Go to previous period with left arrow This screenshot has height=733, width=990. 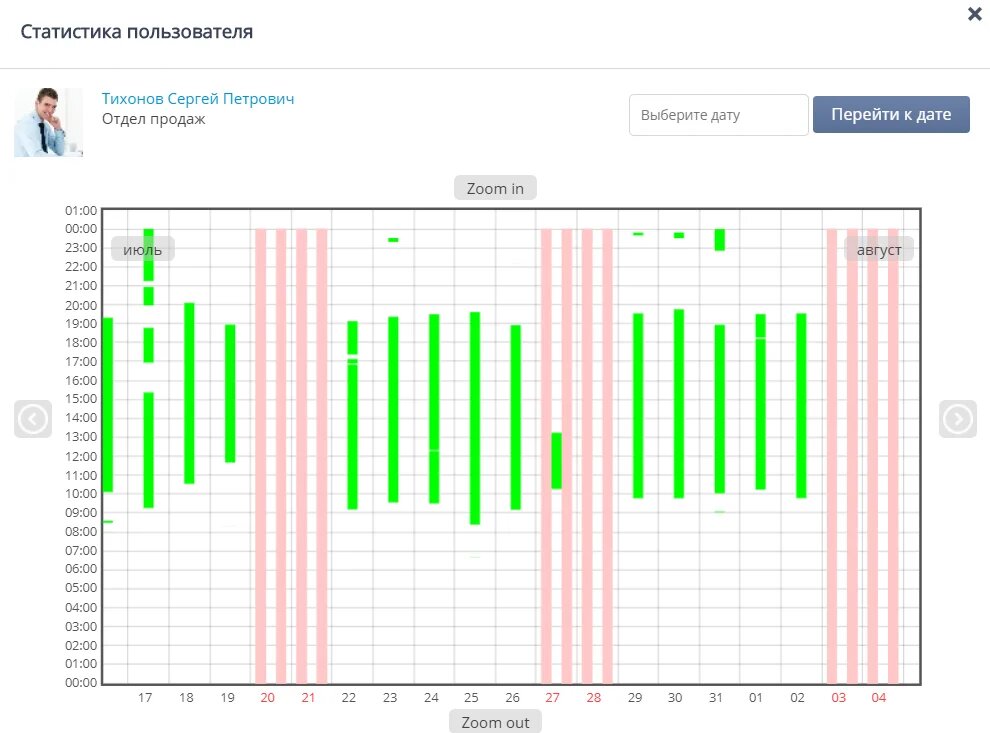33,419
